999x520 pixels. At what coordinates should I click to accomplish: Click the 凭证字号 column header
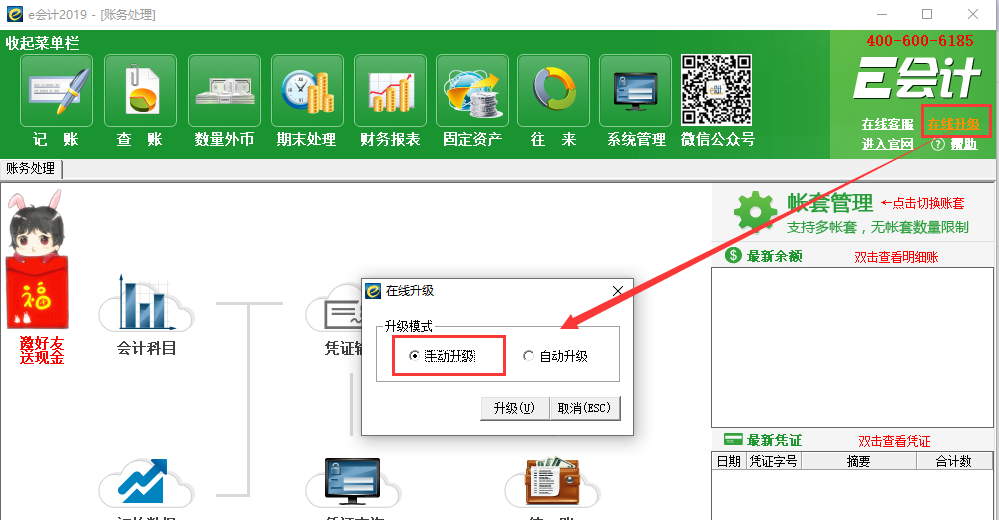[x=773, y=461]
